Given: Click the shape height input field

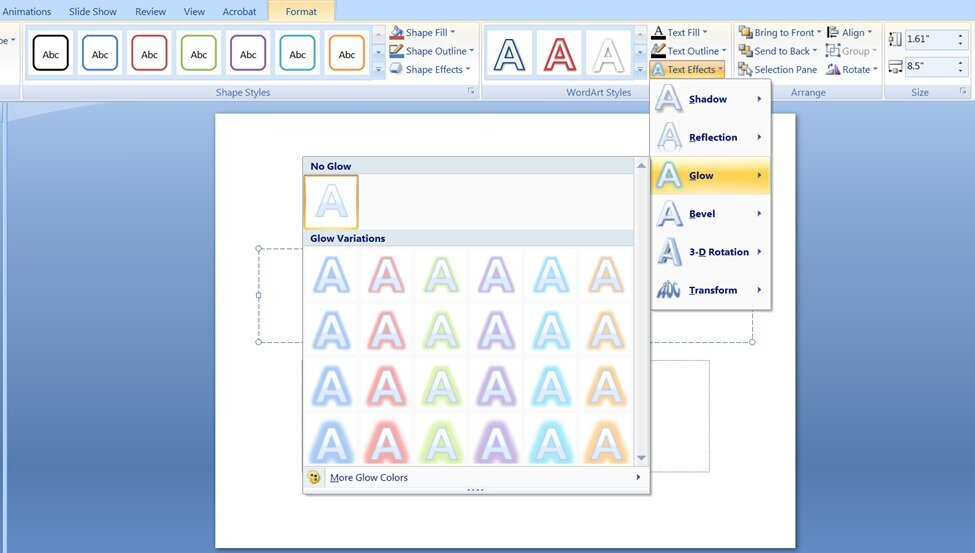Looking at the screenshot, I should (931, 40).
